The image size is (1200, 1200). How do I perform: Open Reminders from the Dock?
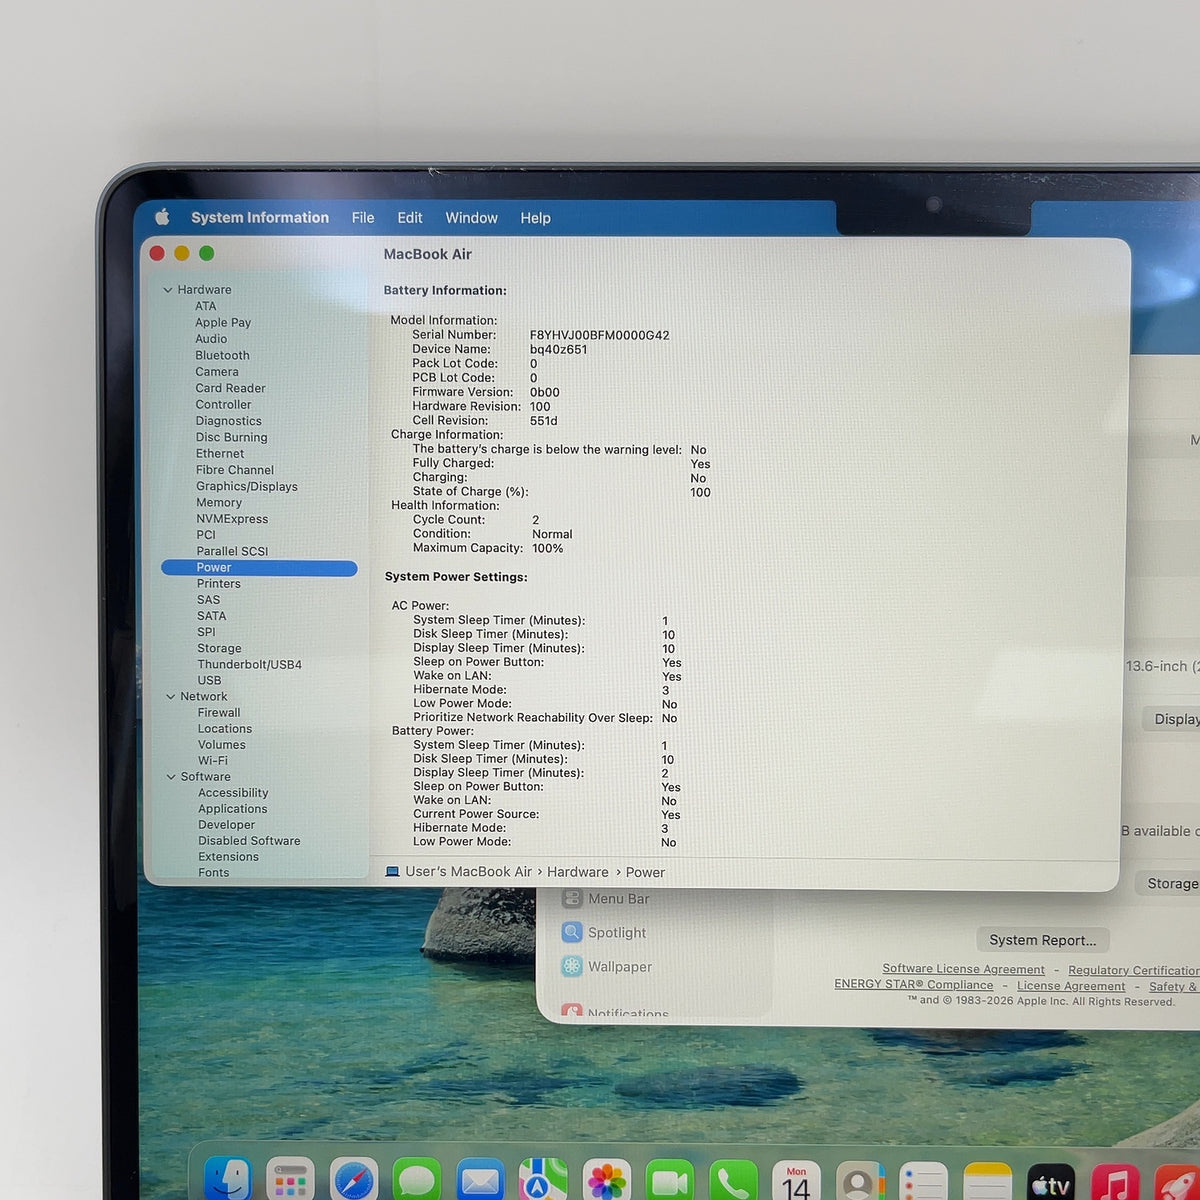[x=923, y=1181]
